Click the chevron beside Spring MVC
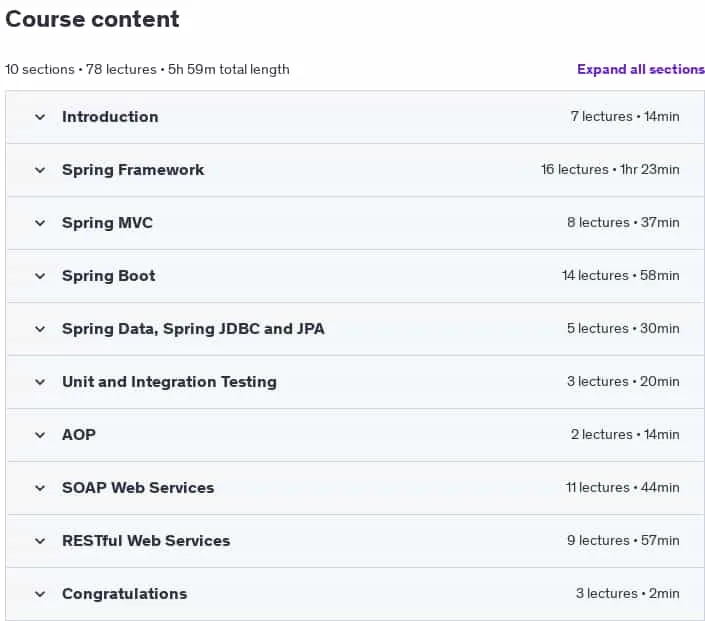 tap(40, 223)
